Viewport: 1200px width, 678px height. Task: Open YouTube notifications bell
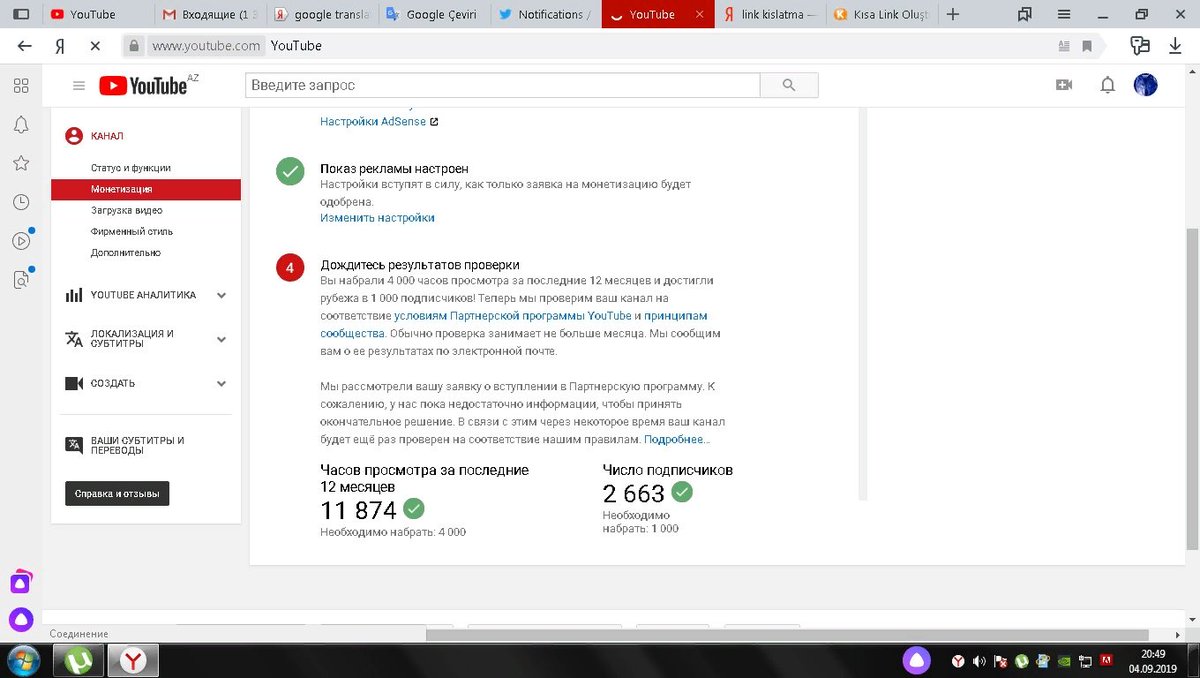coord(1107,85)
